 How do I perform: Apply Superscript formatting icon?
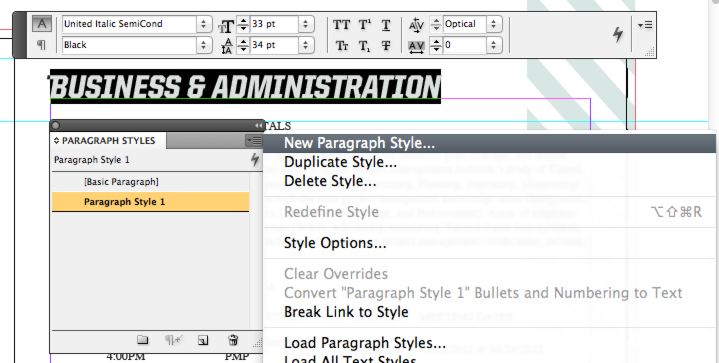click(x=365, y=25)
